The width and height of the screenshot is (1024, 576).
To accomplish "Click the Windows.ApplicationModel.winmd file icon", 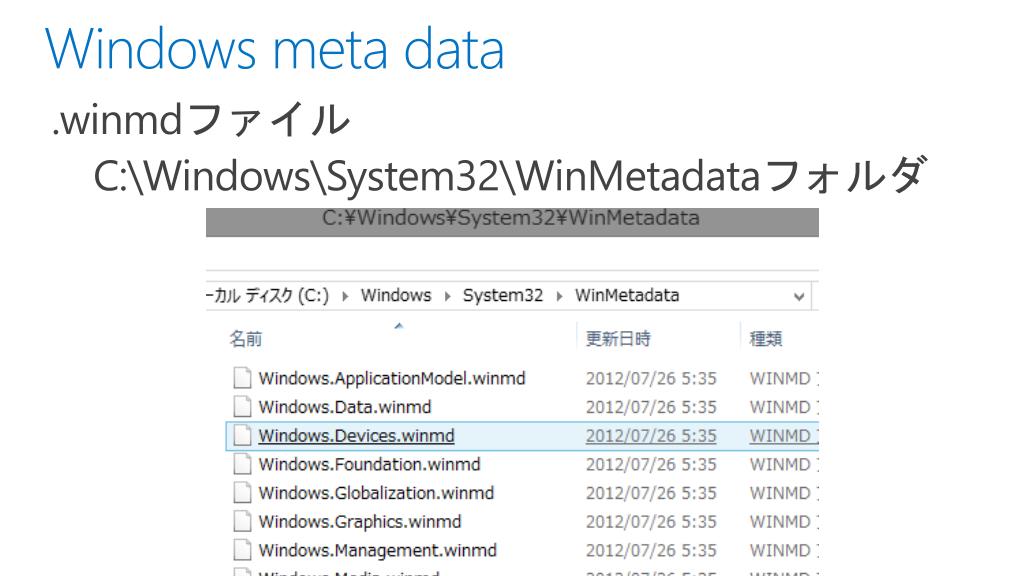I will 242,378.
